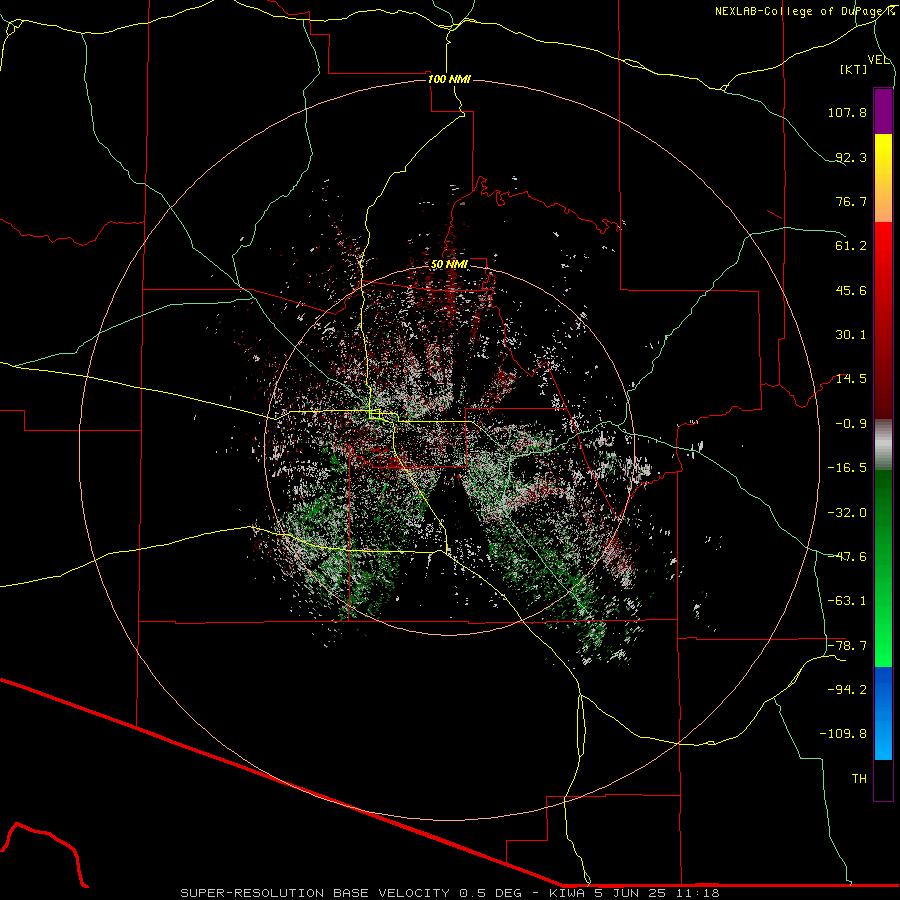Viewport: 900px width, 900px height.
Task: Click the -109.8 velocity scale value
Action: click(843, 734)
